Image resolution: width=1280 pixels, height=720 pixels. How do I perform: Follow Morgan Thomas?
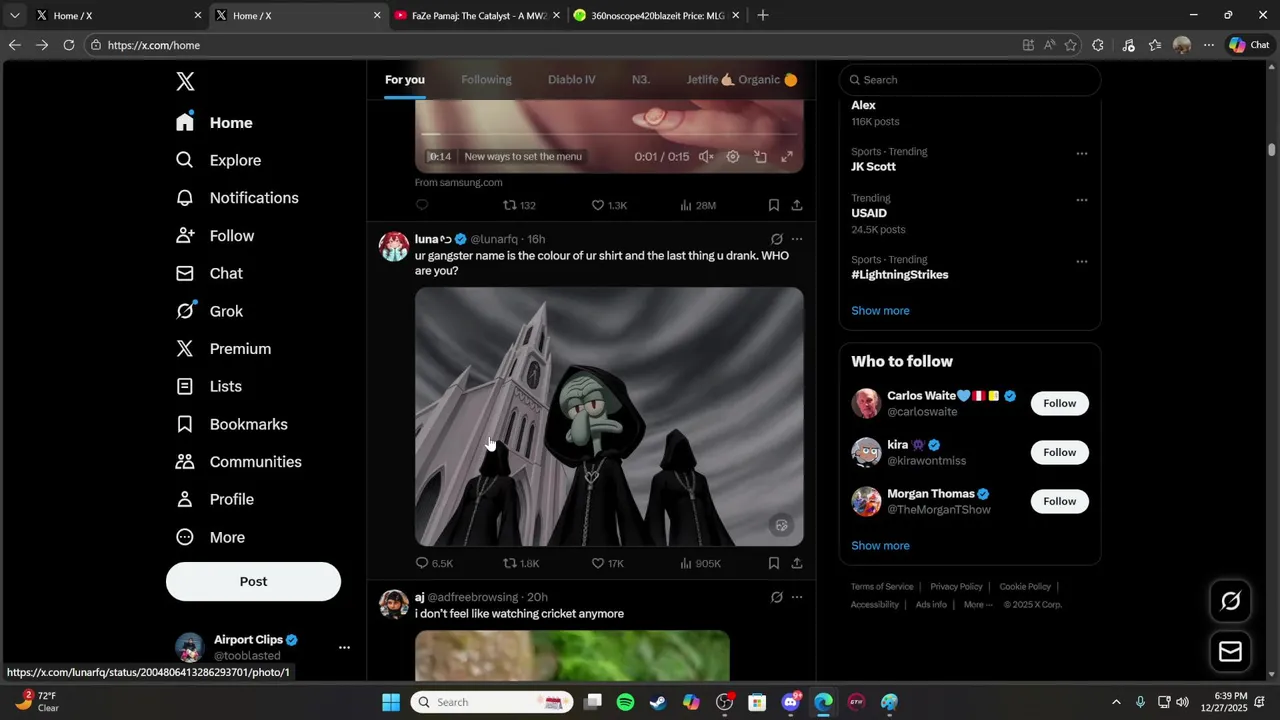tap(1060, 501)
